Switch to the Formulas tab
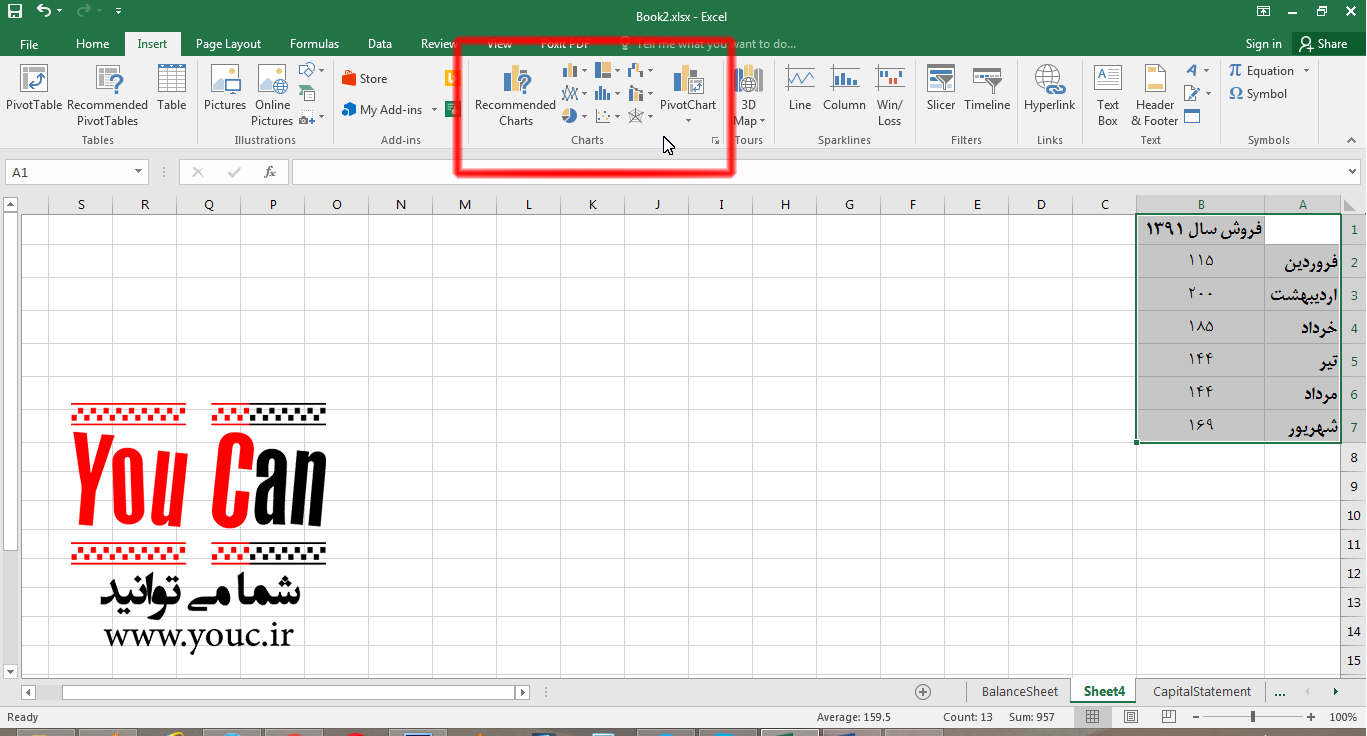The height and width of the screenshot is (736, 1367). coord(314,44)
